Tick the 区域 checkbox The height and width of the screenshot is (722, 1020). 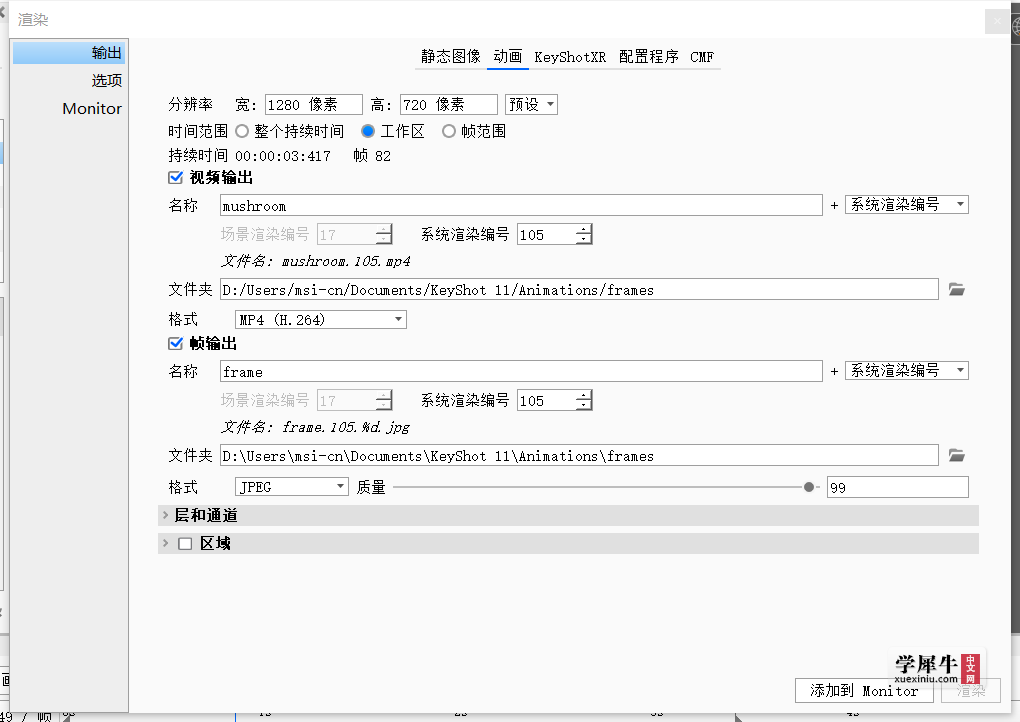[x=185, y=544]
